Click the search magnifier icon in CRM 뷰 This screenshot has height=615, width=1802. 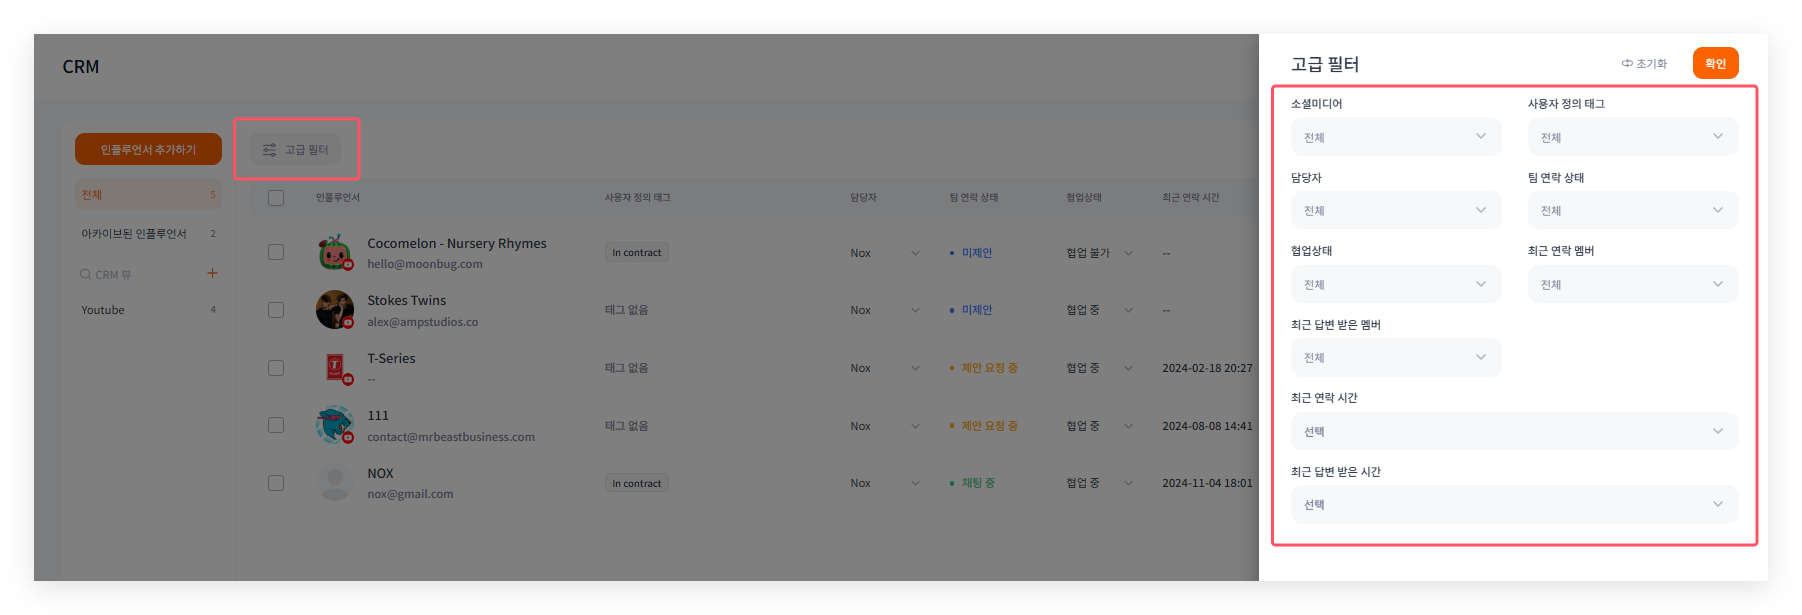coord(86,274)
